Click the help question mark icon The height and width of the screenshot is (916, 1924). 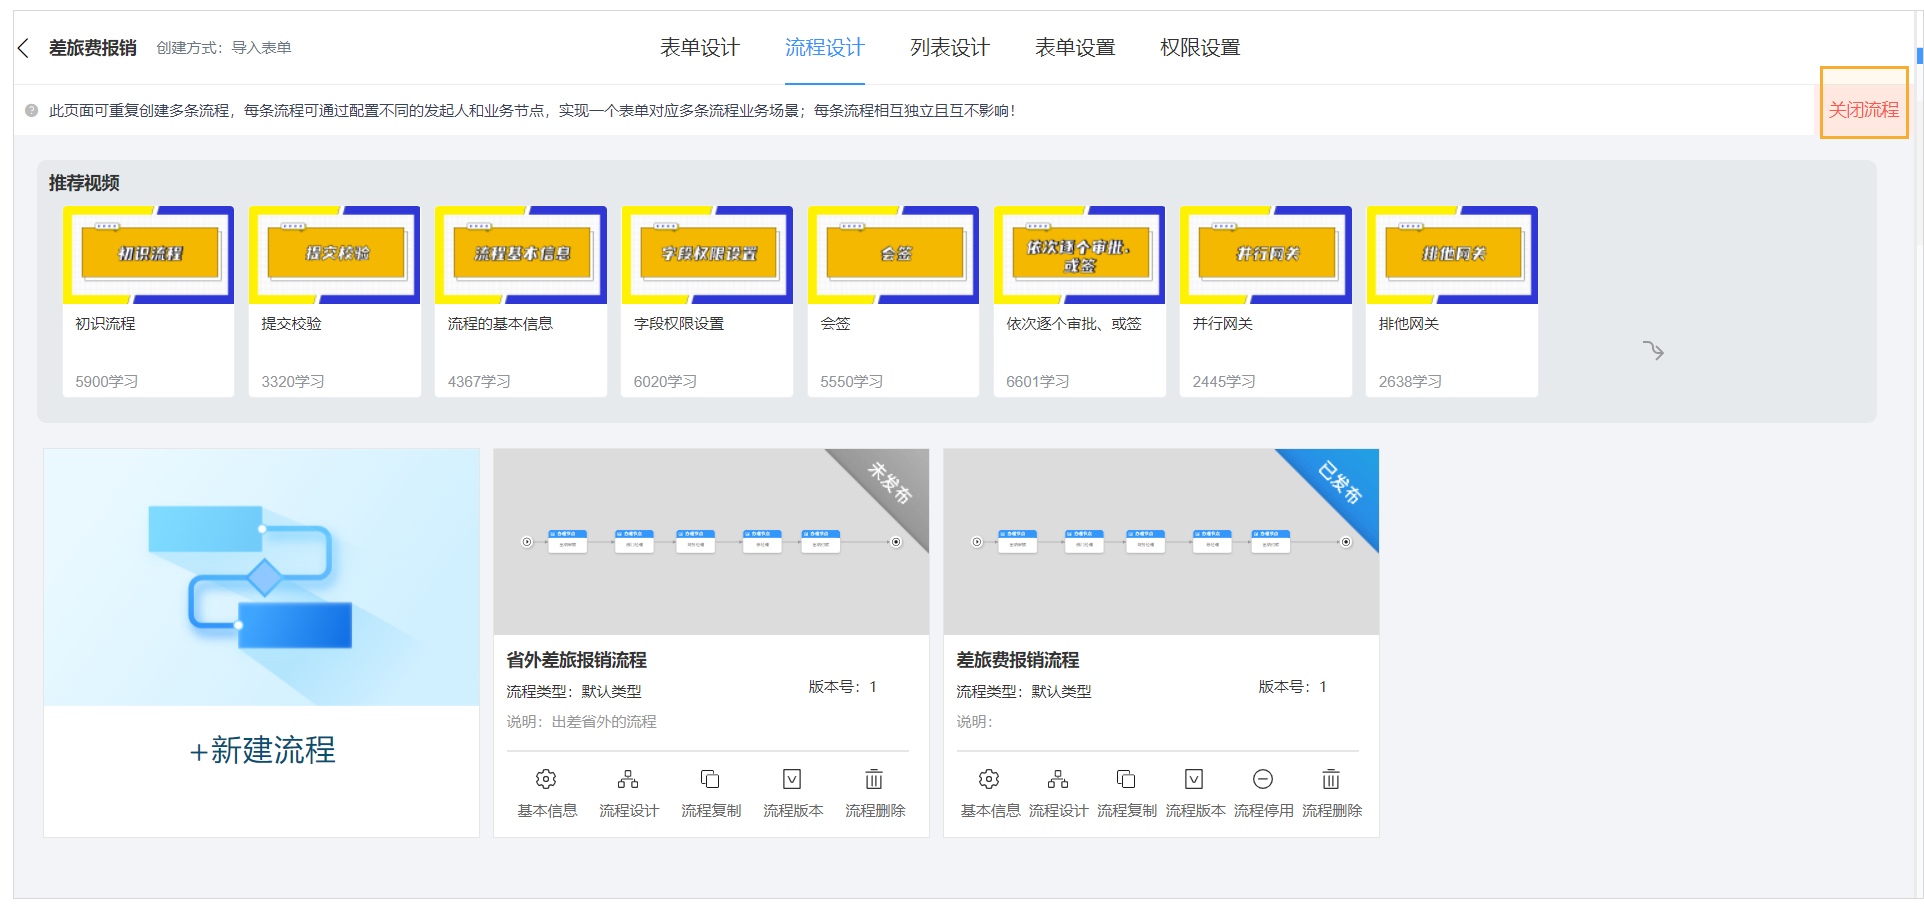(x=31, y=110)
